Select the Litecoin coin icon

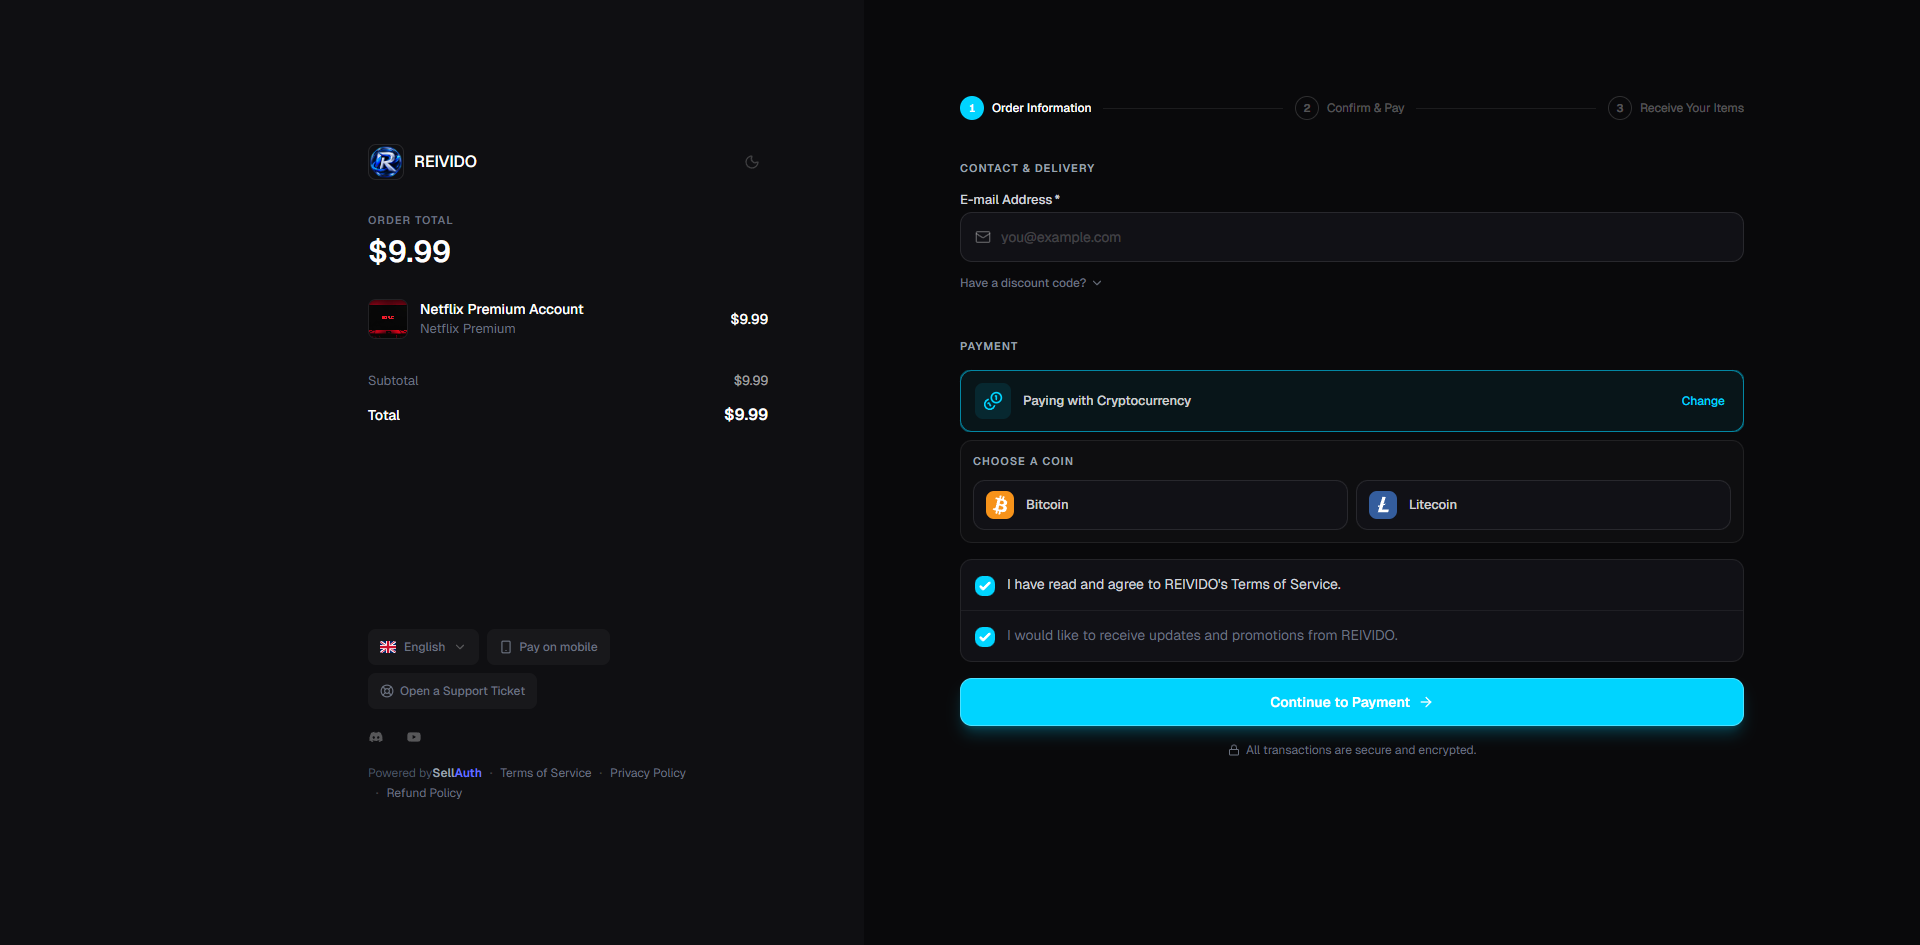pos(1383,505)
